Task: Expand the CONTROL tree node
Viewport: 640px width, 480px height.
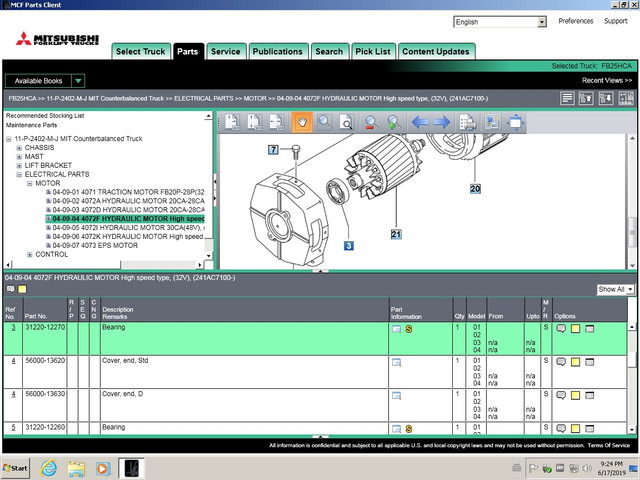Action: point(29,255)
